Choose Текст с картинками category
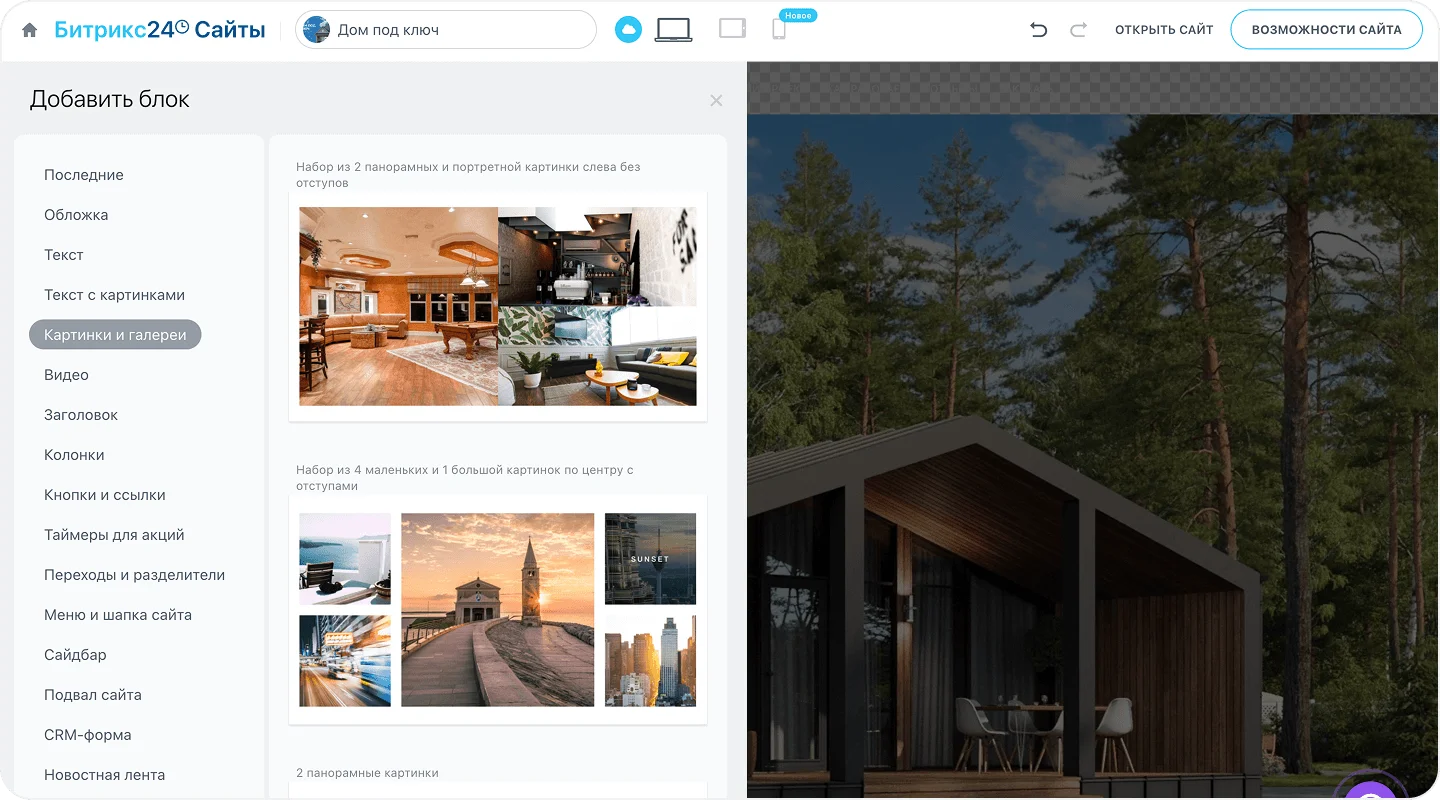The width and height of the screenshot is (1440, 800). [114, 295]
